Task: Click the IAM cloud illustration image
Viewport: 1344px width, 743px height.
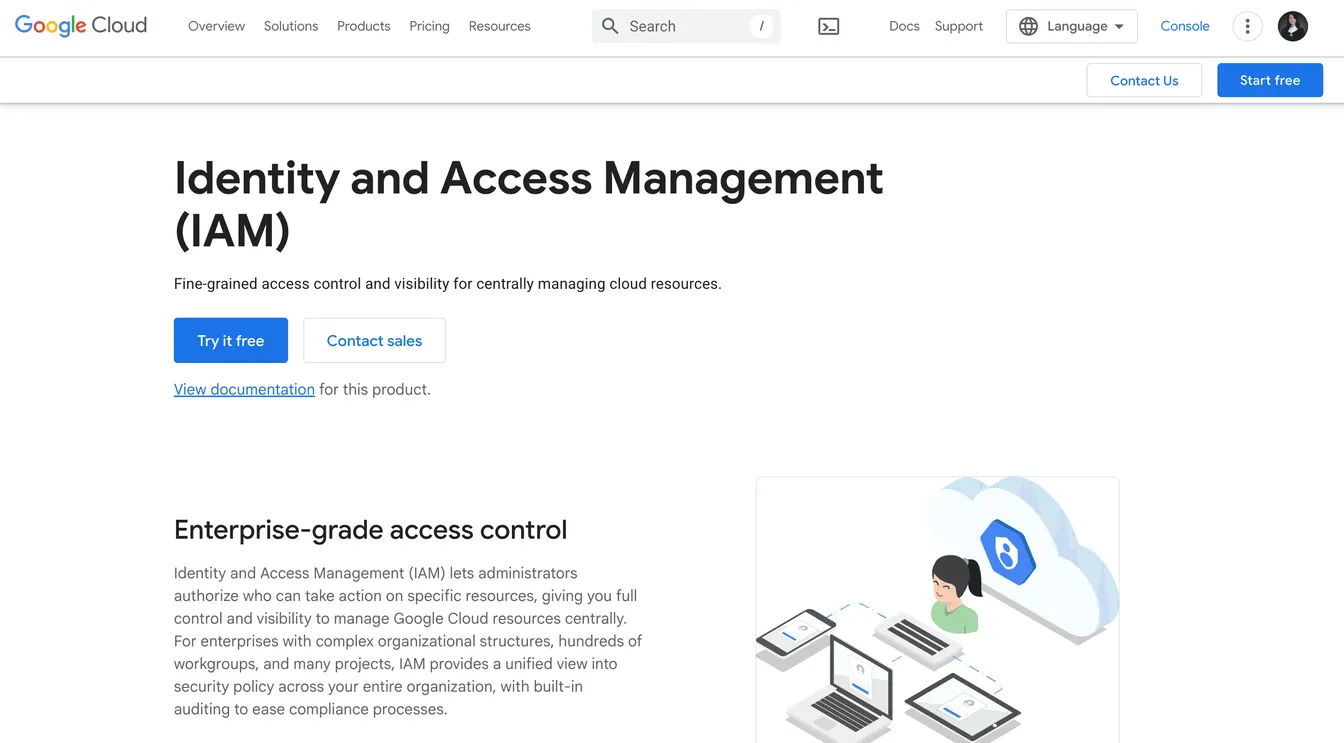Action: [x=938, y=610]
